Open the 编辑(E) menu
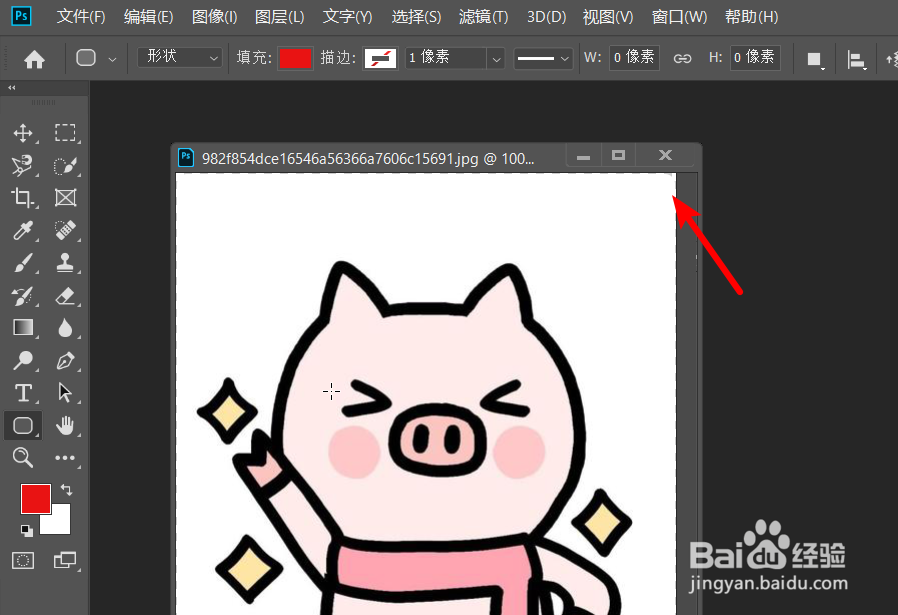Viewport: 898px width, 615px height. 148,17
